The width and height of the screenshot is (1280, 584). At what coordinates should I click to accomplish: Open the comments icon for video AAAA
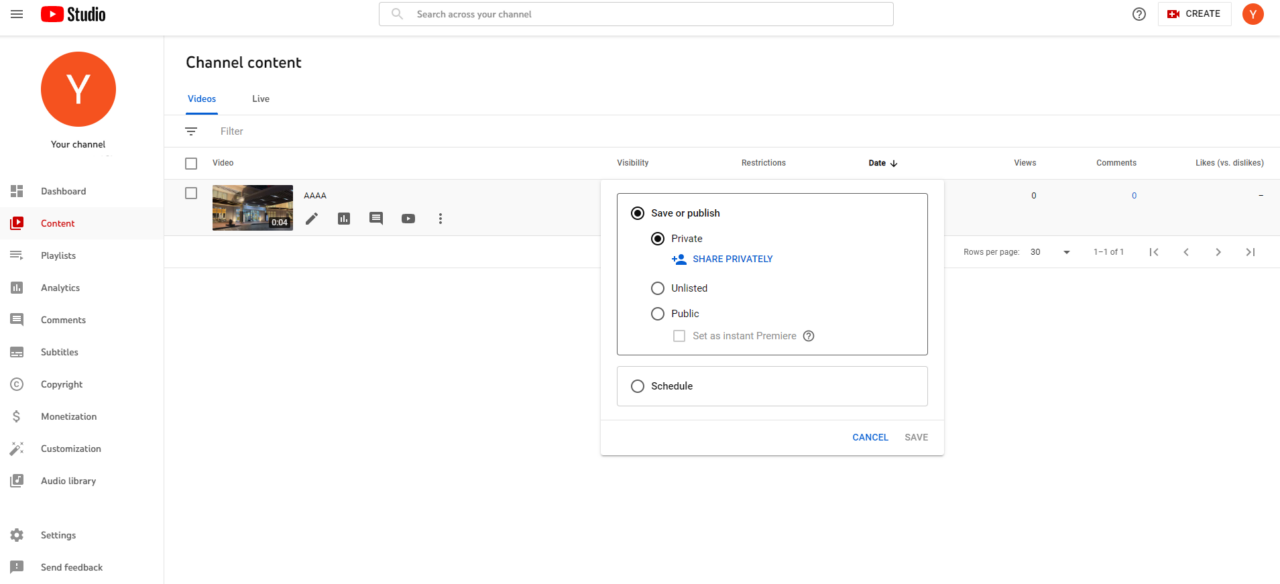375,218
